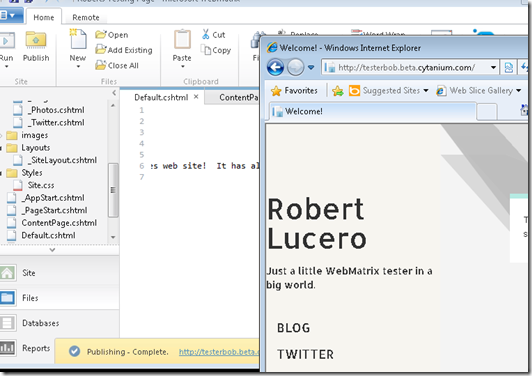Click the file tree scrollbar thumb
Image resolution: width=532 pixels, height=376 pixels.
click(x=113, y=190)
